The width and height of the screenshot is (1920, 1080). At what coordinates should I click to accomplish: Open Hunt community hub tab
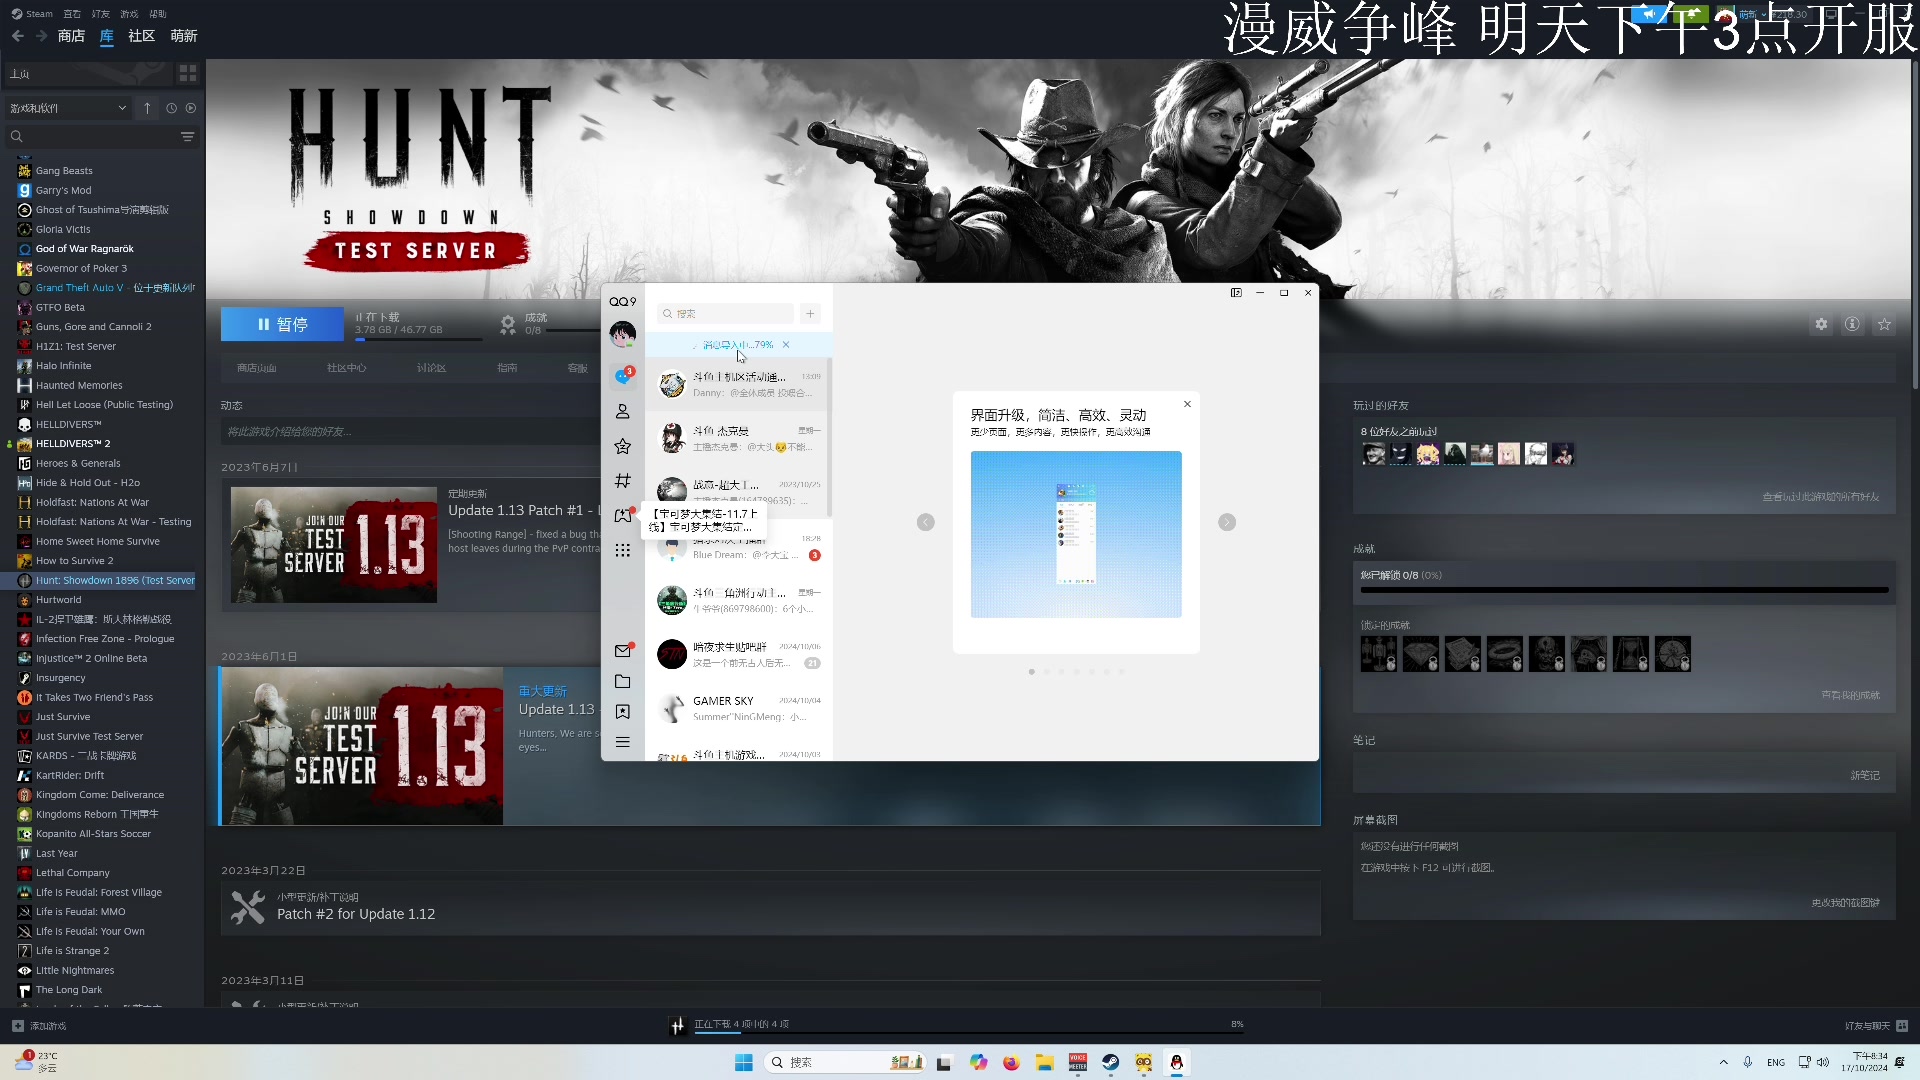pyautogui.click(x=347, y=368)
